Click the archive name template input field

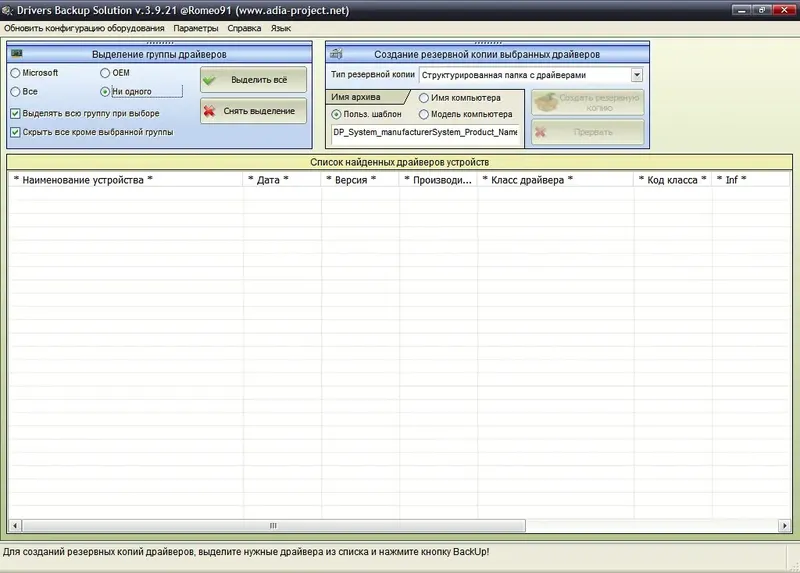(425, 133)
